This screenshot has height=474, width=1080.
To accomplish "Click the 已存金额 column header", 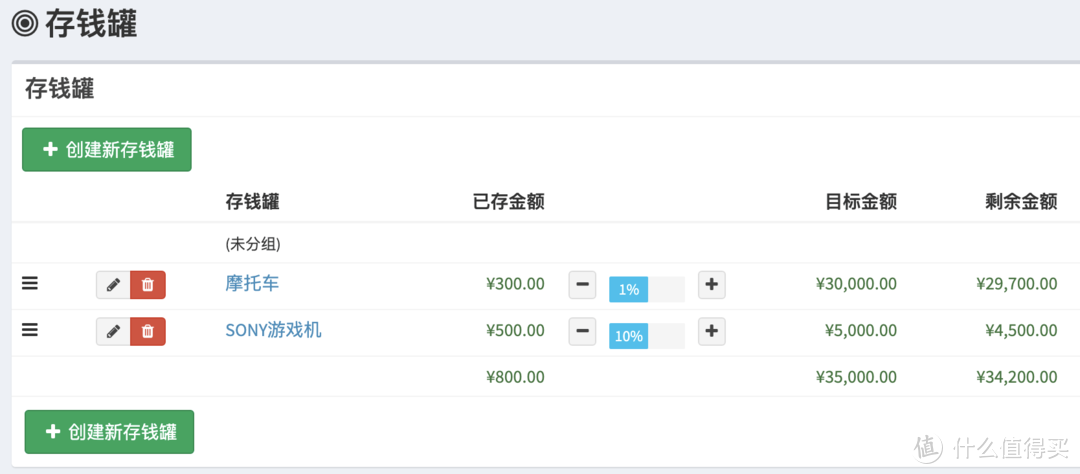I will 508,202.
